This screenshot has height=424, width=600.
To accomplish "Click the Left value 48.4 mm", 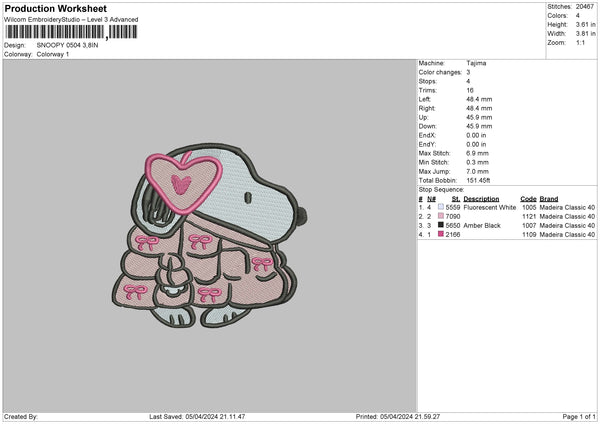I will [479, 99].
